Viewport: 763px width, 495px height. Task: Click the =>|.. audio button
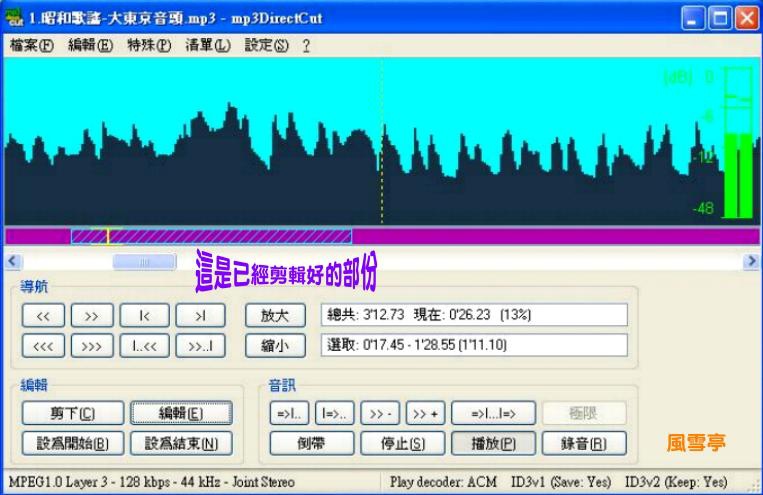[x=289, y=413]
